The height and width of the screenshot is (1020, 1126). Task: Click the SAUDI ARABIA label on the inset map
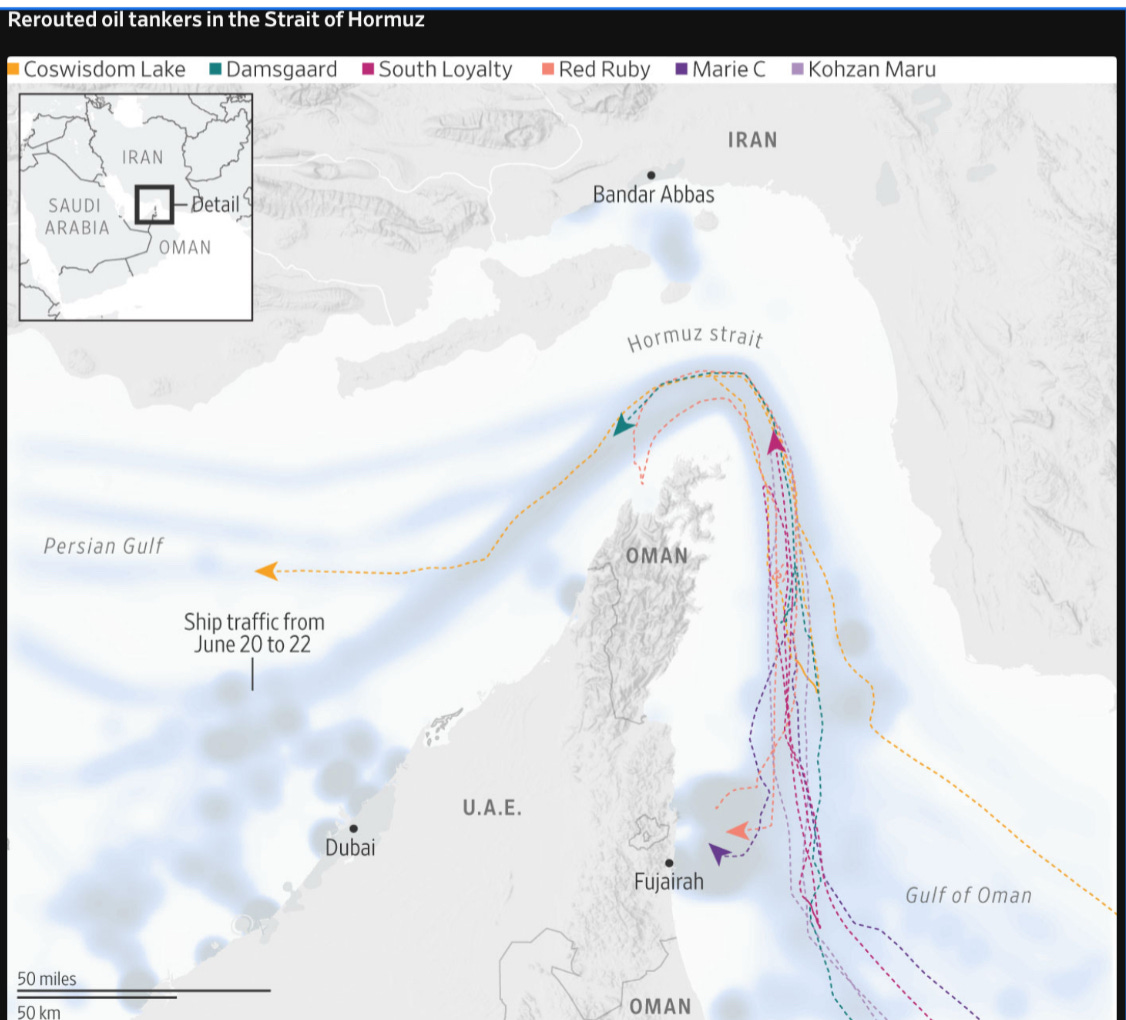point(77,217)
